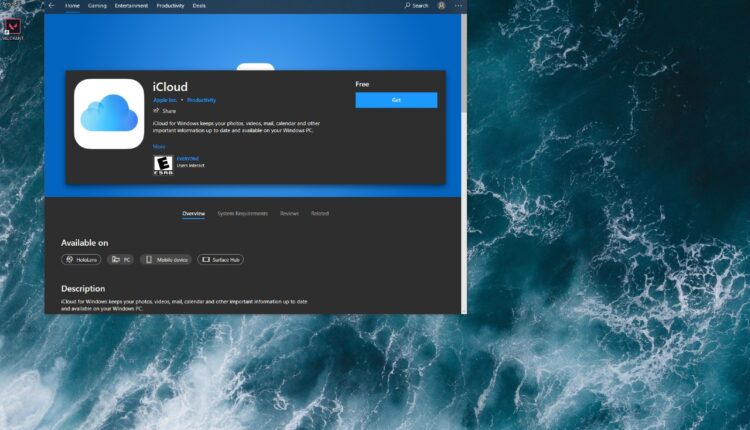
Task: Click the back arrow in Store header
Action: pyautogui.click(x=51, y=5)
